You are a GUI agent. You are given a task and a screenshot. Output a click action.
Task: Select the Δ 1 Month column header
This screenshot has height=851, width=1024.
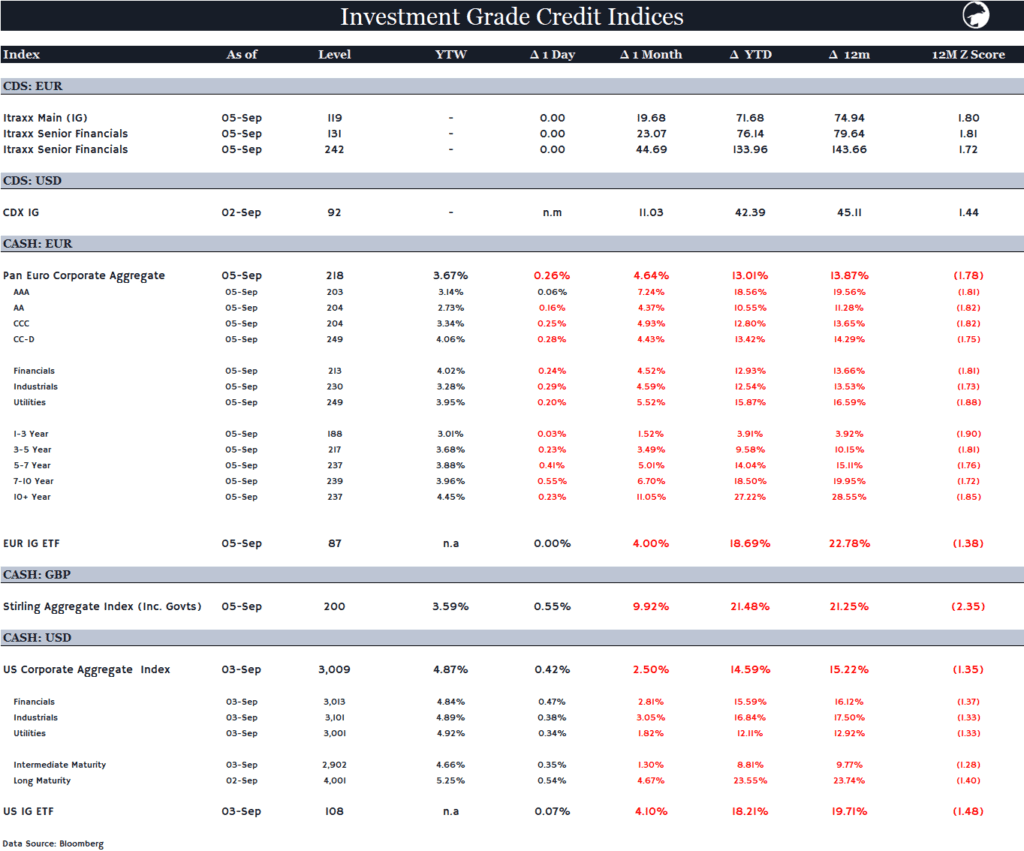[650, 54]
